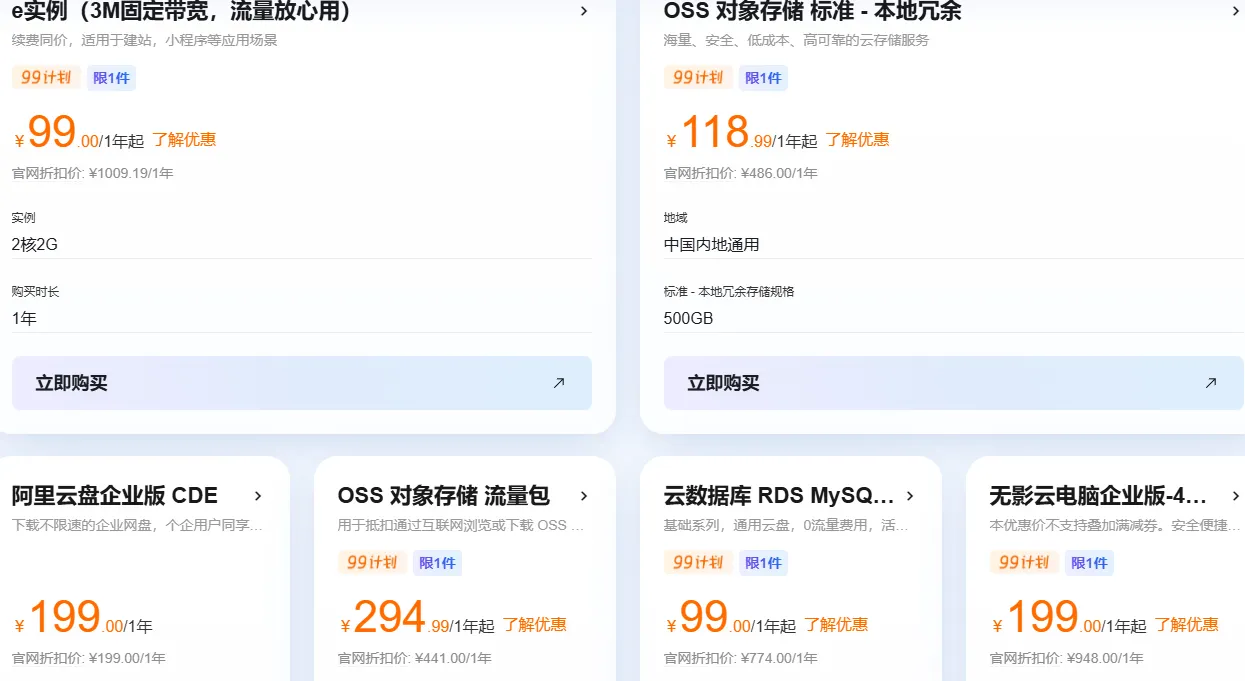Click the ¥99.00/1年起 price on e实例
This screenshot has width=1245, height=681.
click(x=79, y=133)
